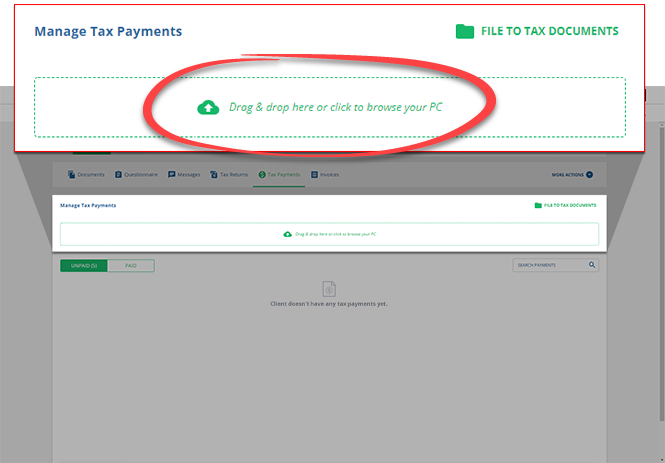This screenshot has height=463, width=665.
Task: Open the Questionnaire tab
Action: tap(137, 174)
